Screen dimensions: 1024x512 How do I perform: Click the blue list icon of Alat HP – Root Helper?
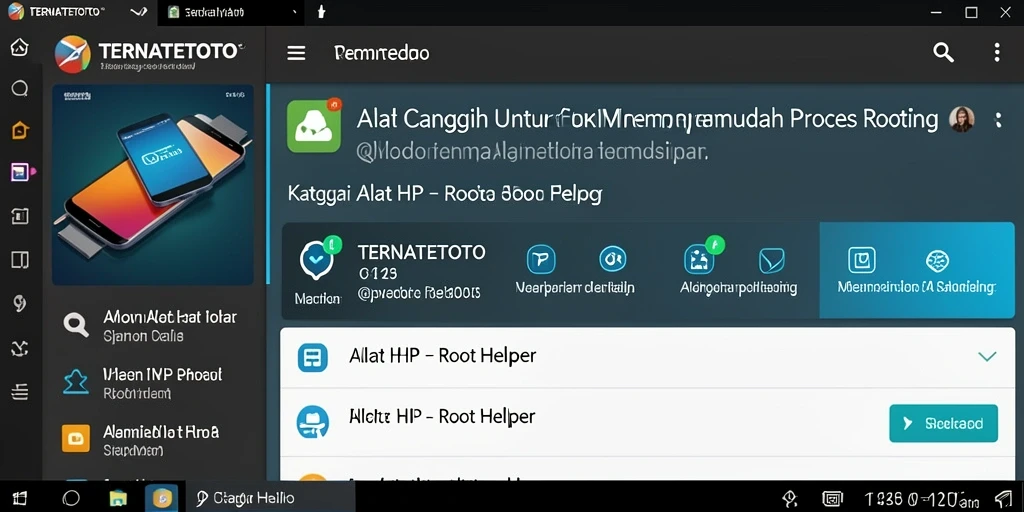point(312,357)
